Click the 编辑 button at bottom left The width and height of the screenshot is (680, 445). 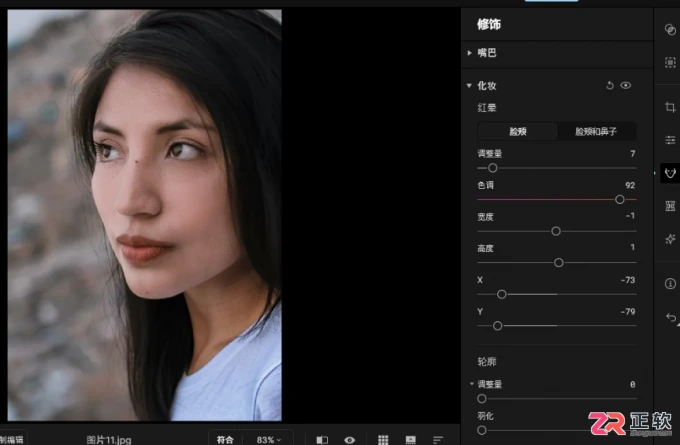tap(12, 440)
